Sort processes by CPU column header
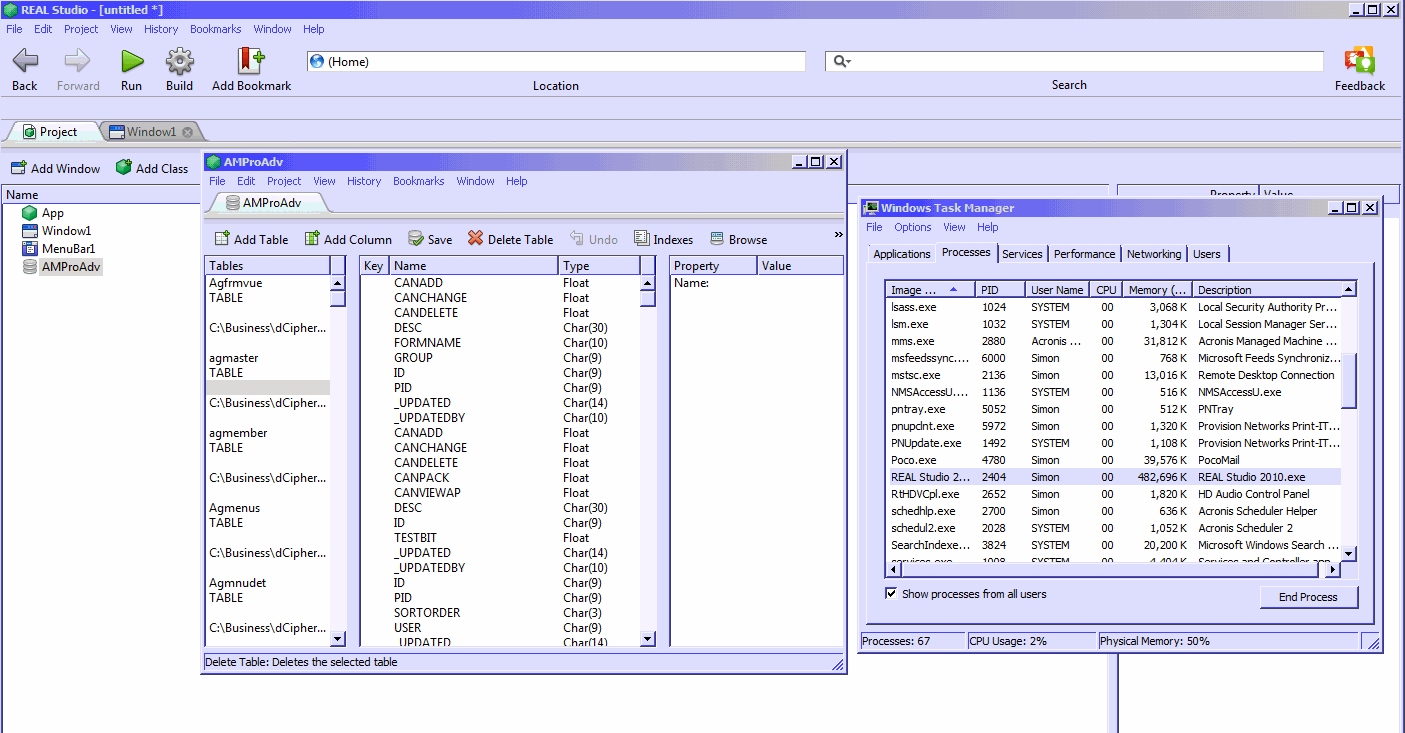 click(x=1105, y=289)
